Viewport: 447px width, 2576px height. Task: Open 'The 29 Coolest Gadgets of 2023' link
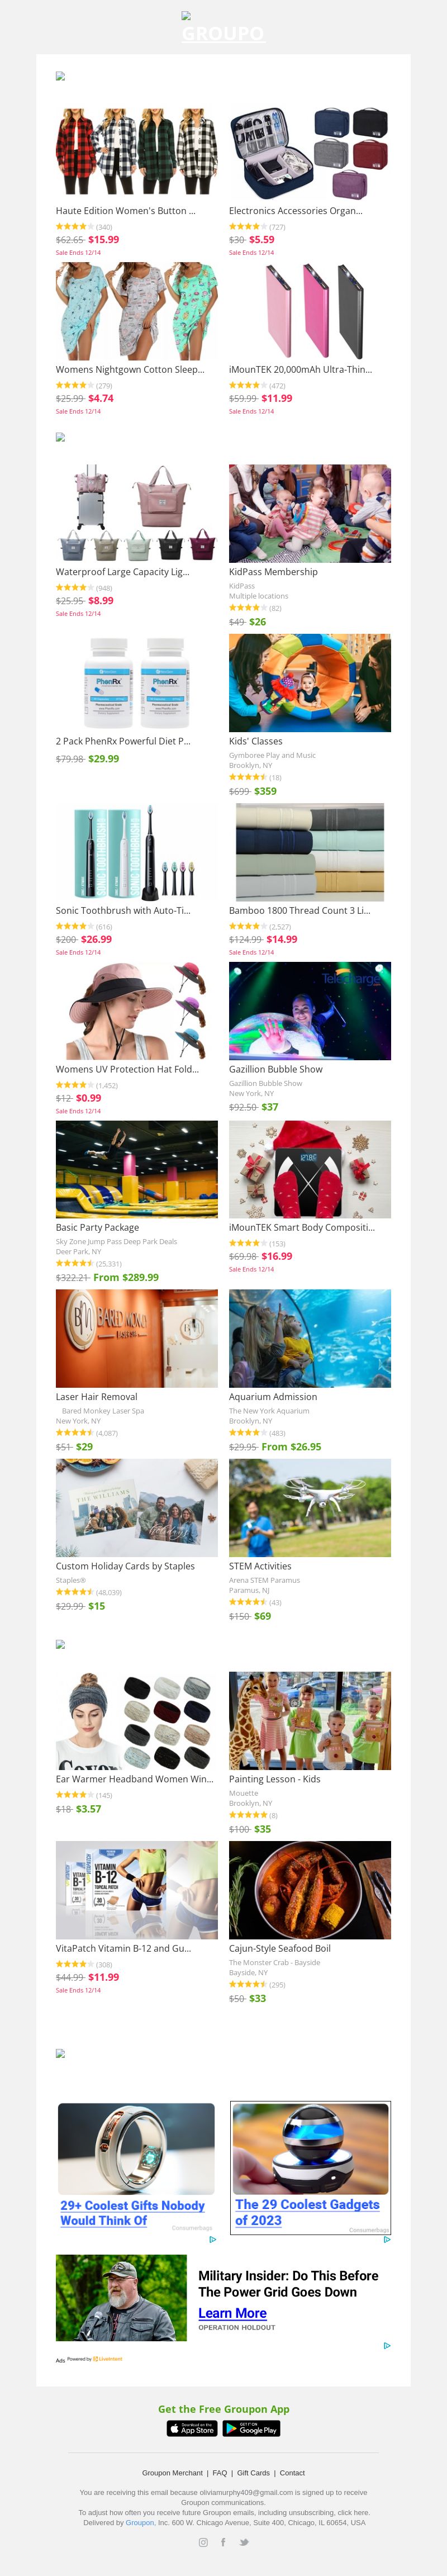tap(307, 2211)
